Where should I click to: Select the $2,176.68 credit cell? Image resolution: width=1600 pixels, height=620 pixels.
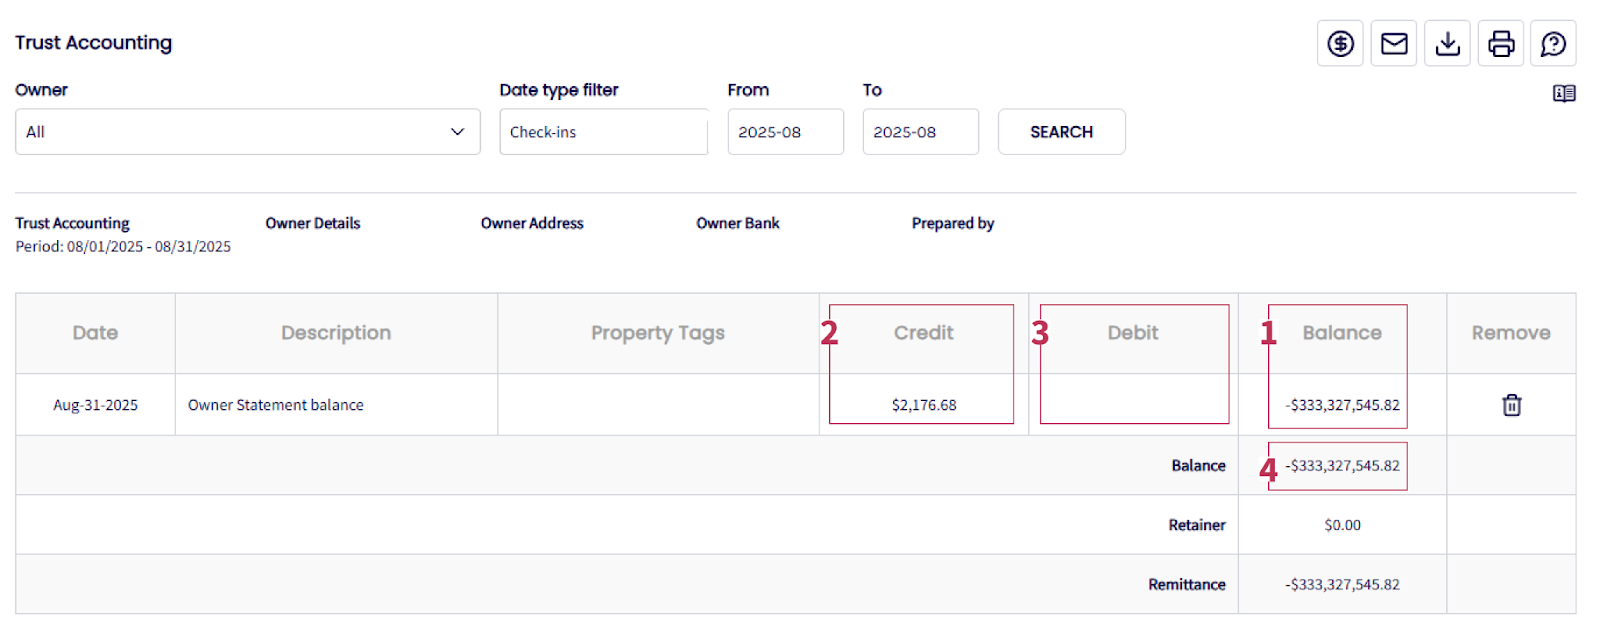point(924,405)
